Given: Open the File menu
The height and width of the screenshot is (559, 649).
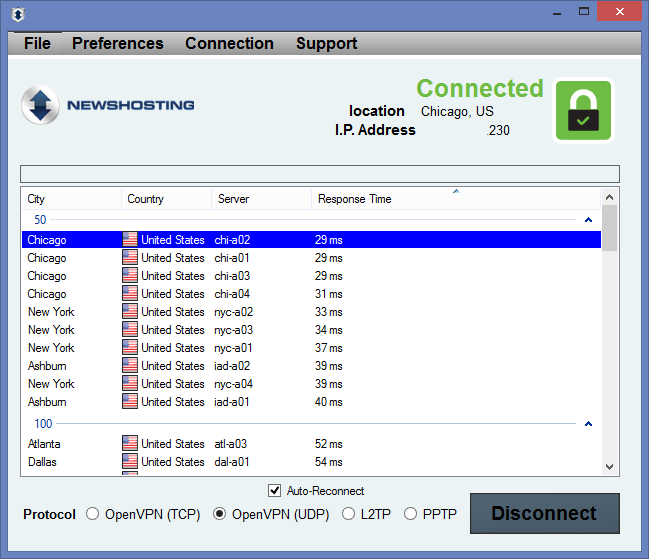Looking at the screenshot, I should click(37, 43).
